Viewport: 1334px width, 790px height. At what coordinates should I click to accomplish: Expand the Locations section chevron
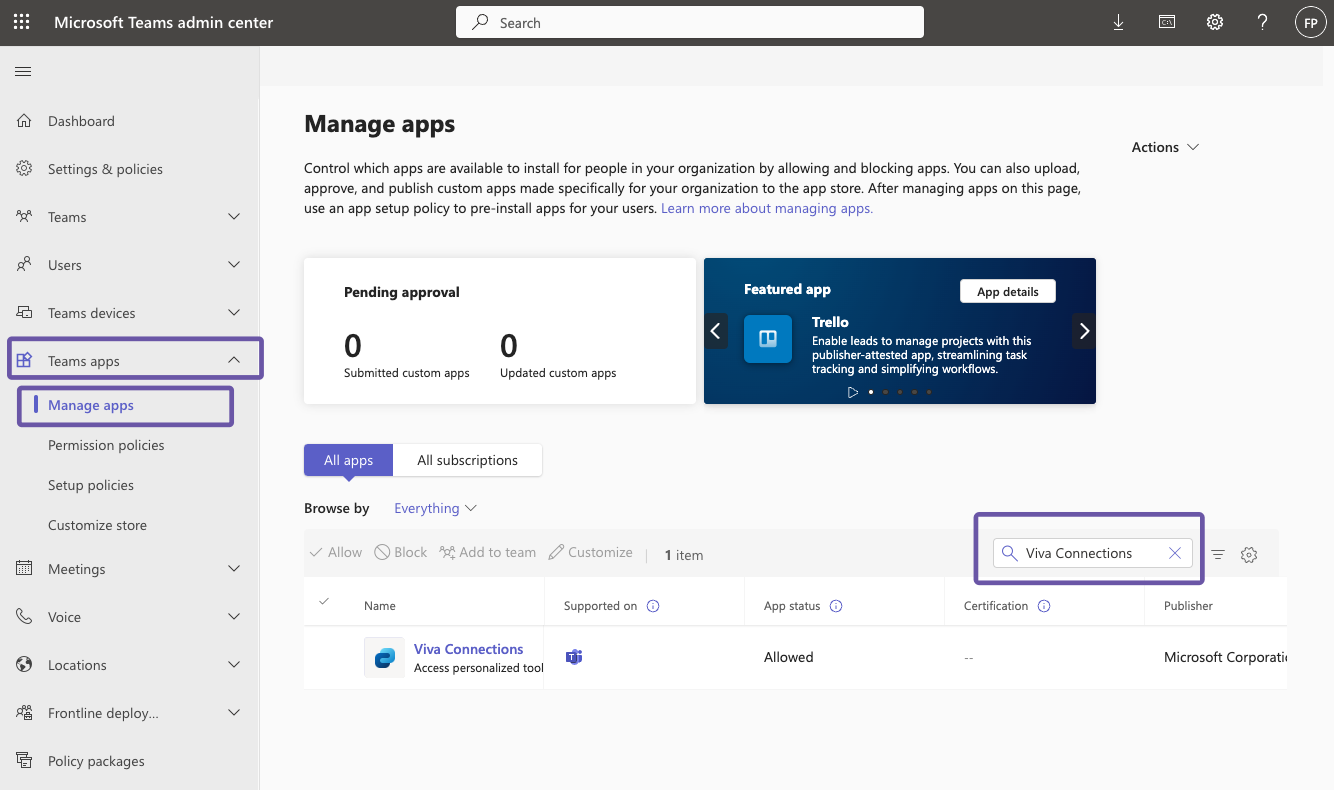click(x=234, y=665)
